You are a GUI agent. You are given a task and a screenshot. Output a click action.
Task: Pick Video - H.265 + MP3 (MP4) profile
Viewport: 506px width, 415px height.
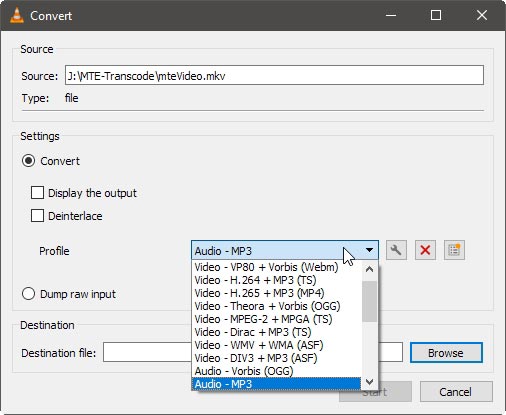tap(277, 293)
